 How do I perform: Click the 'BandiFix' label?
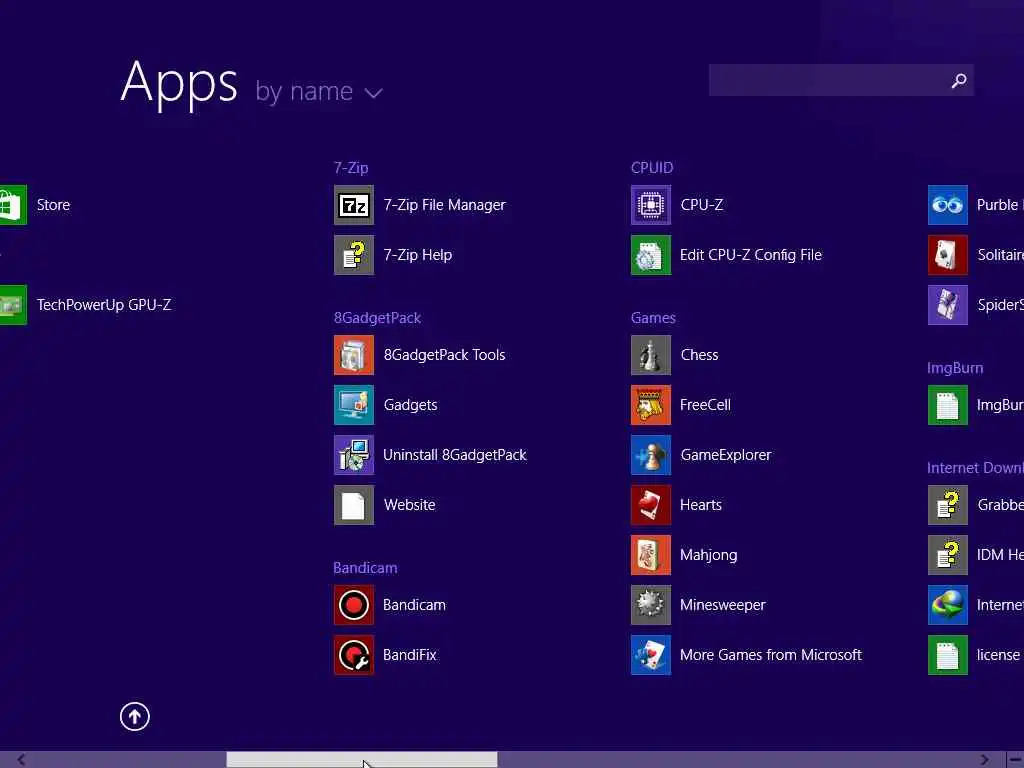point(409,655)
